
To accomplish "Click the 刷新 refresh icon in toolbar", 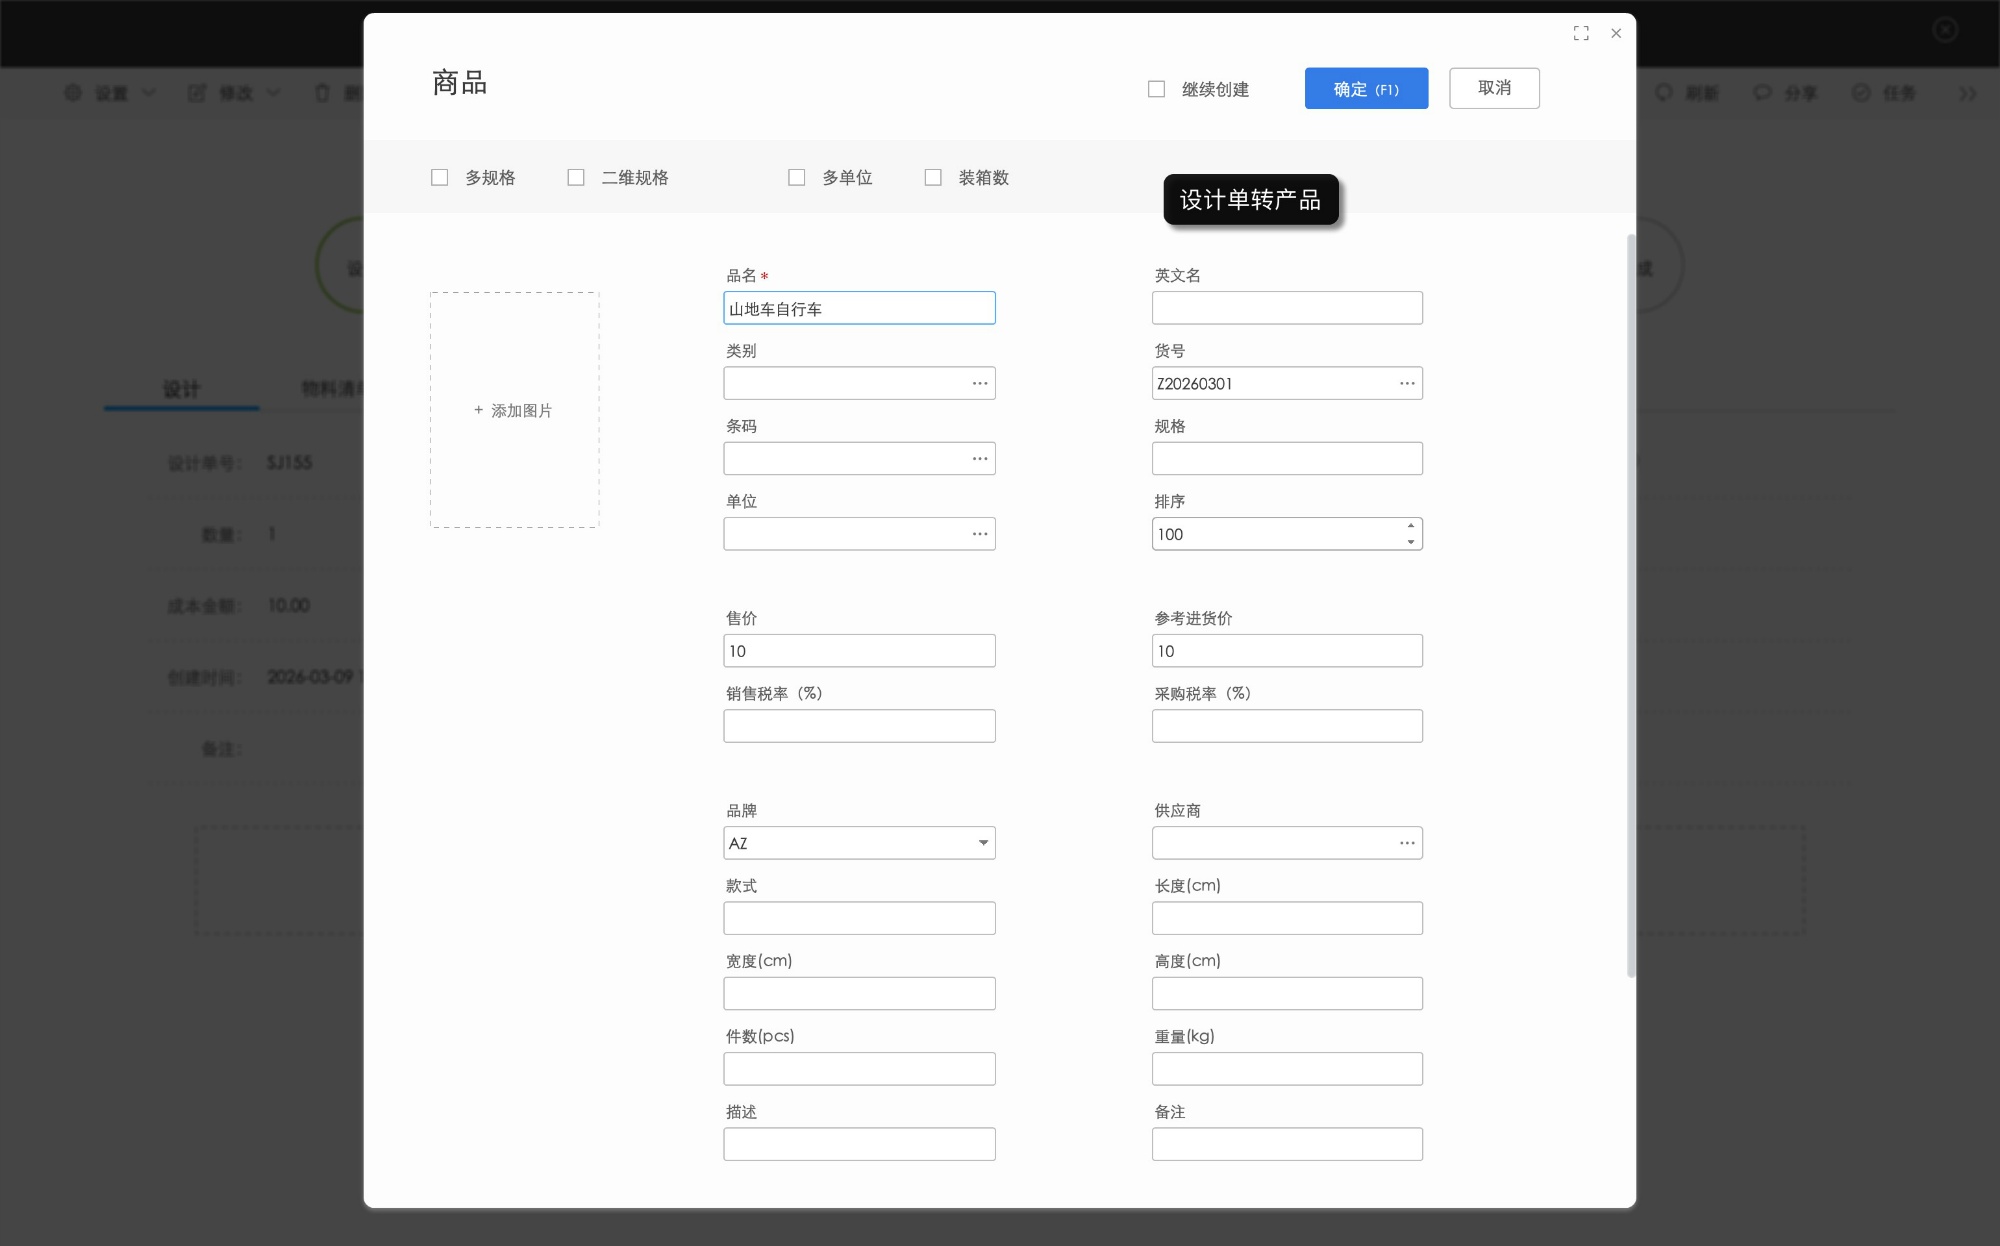I will tap(1663, 92).
